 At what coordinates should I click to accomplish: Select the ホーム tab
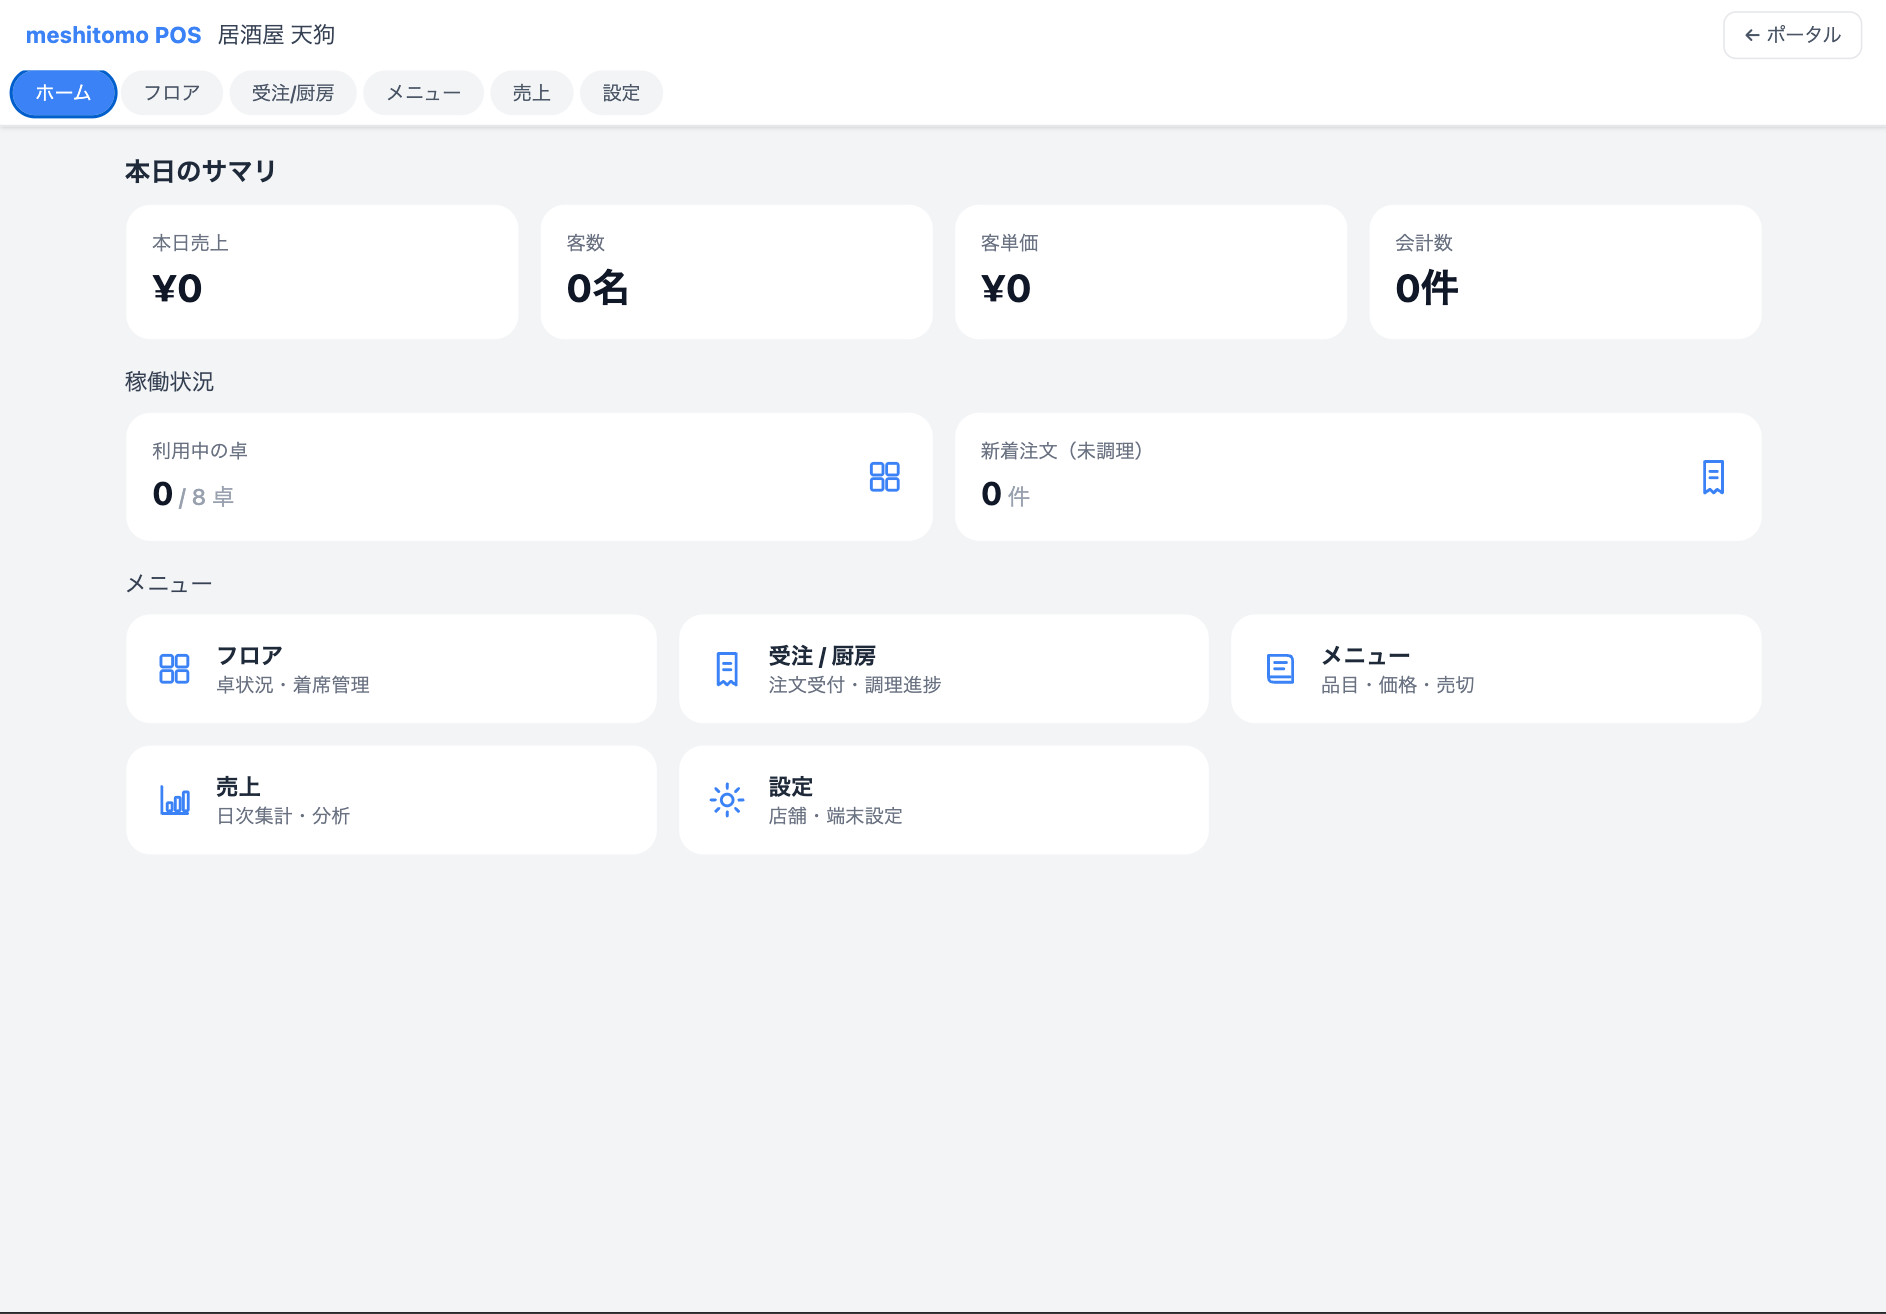pyautogui.click(x=63, y=93)
